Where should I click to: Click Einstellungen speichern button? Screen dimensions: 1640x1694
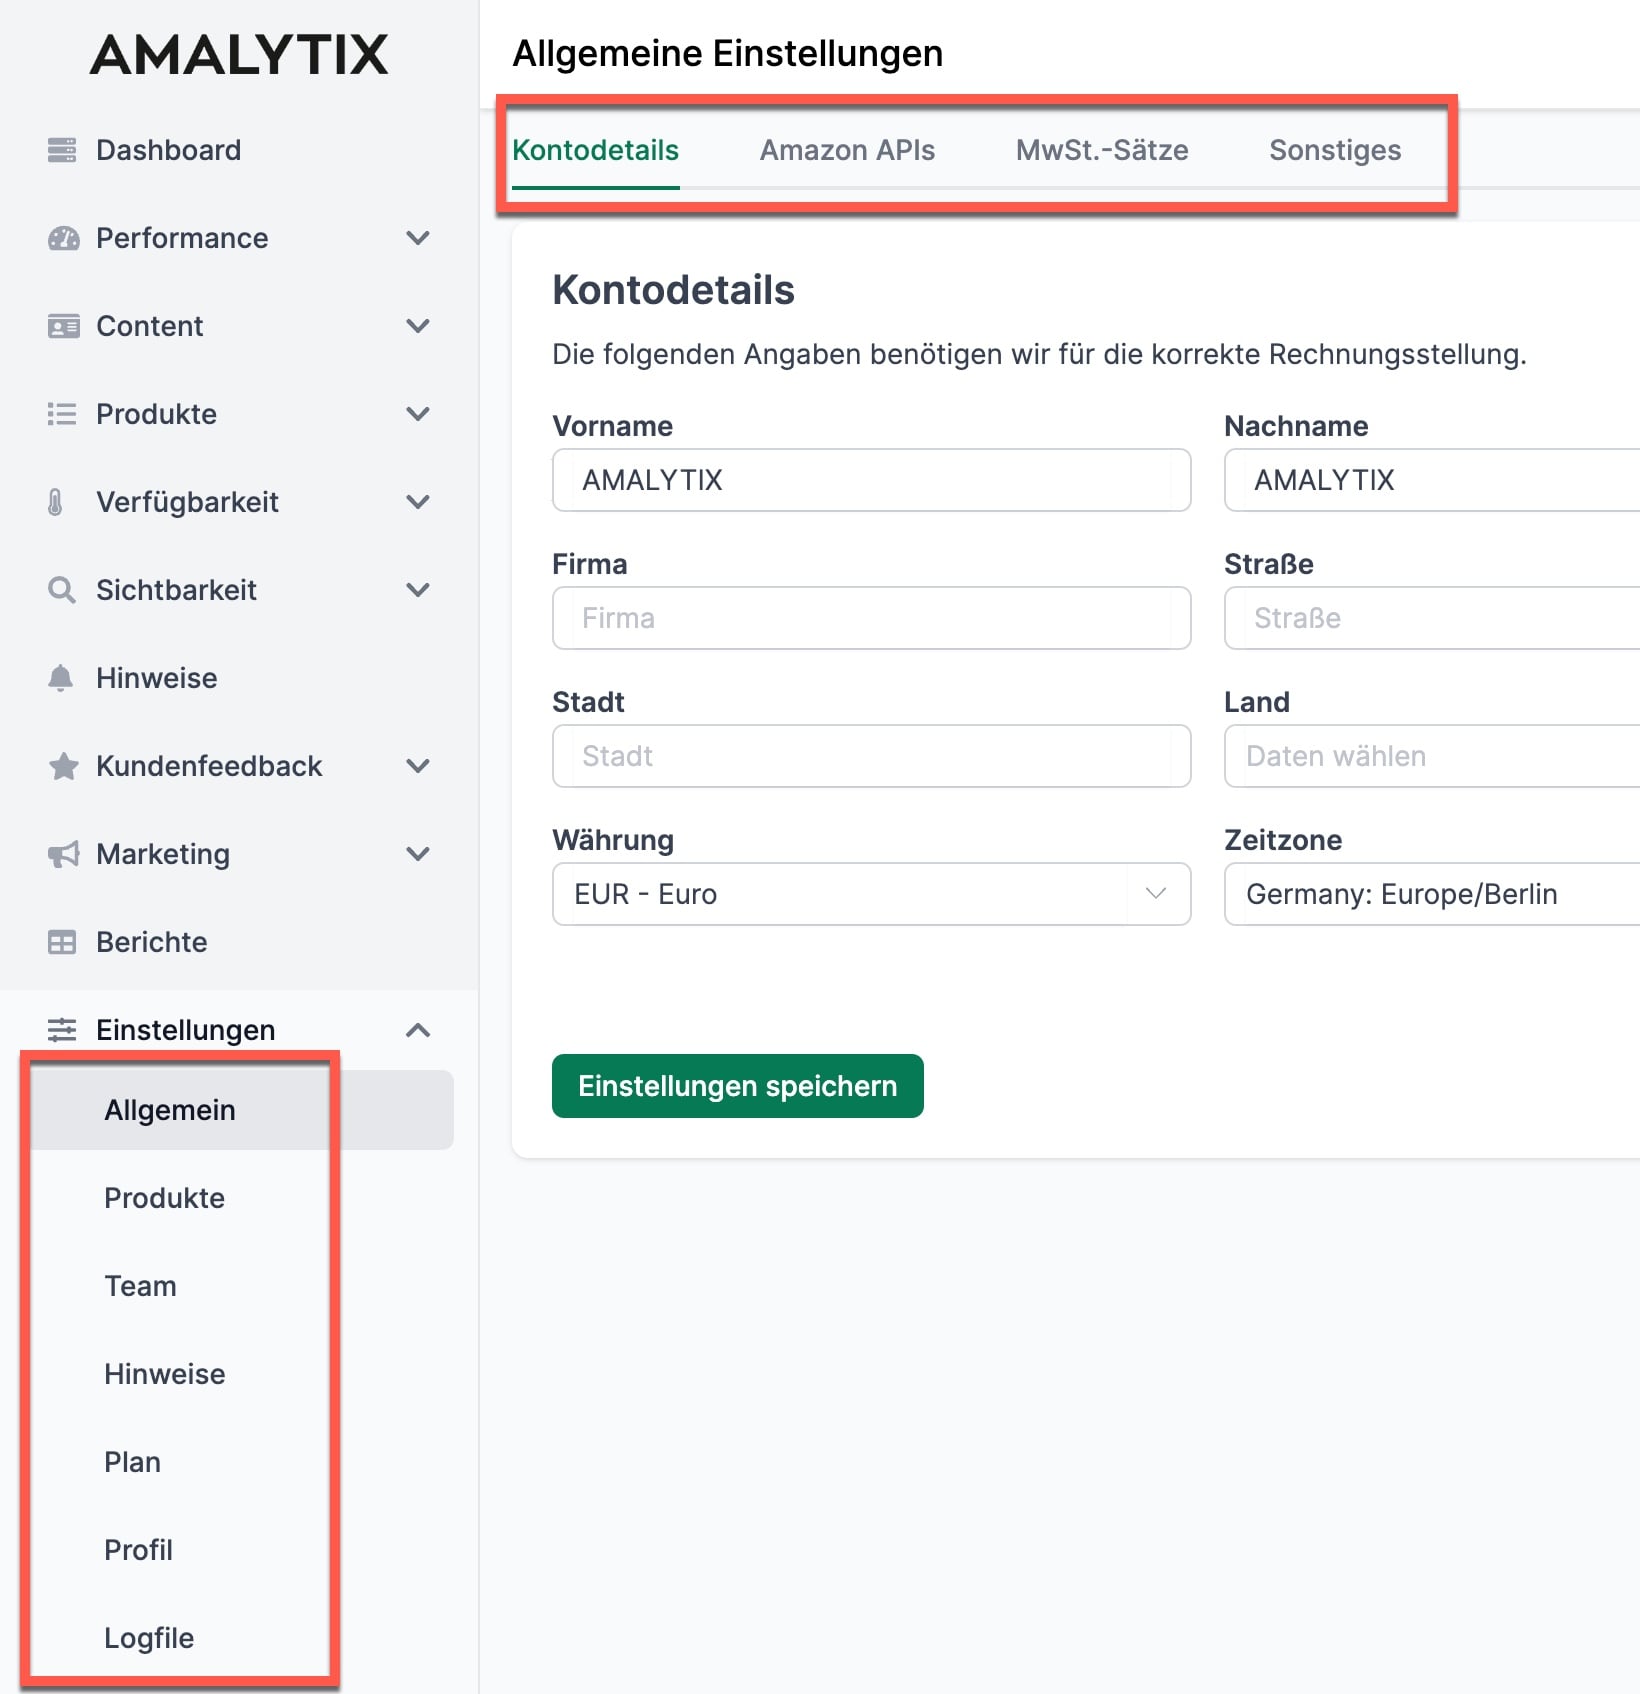[738, 1086]
